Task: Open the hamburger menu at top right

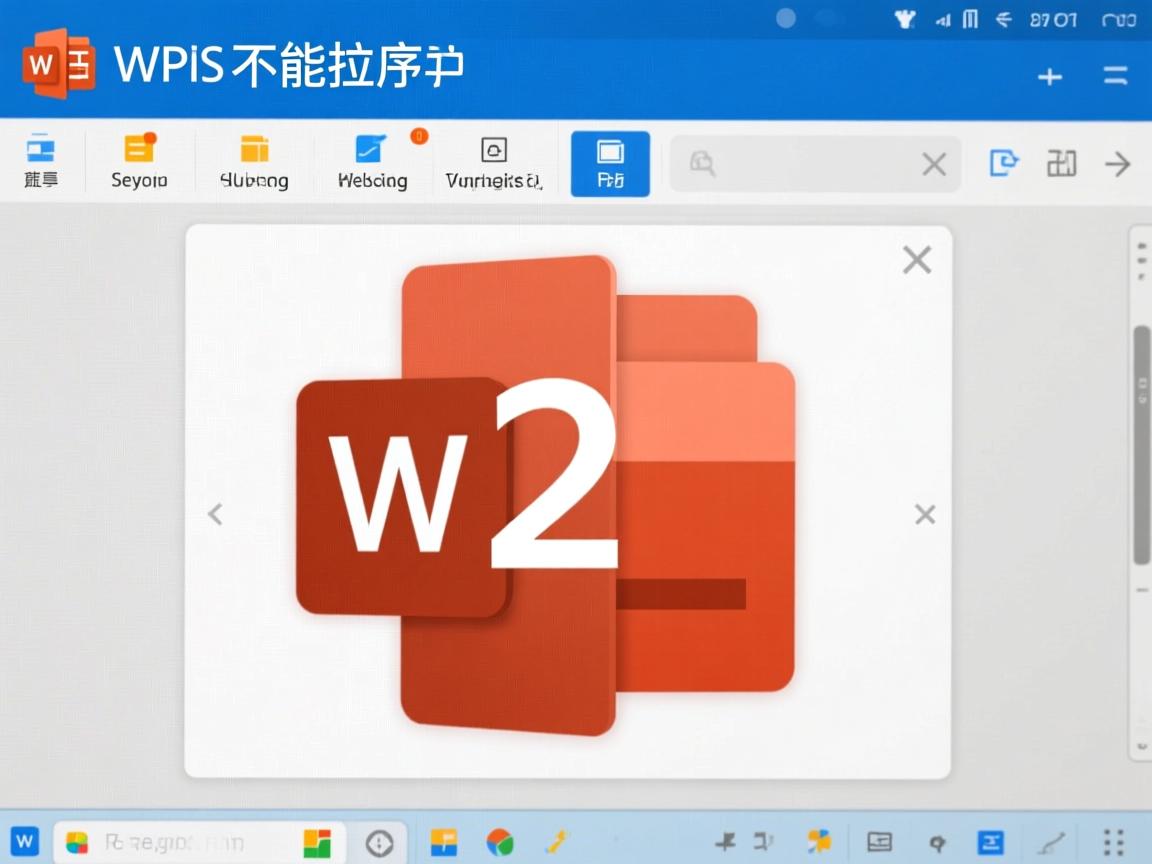Action: pyautogui.click(x=1115, y=75)
